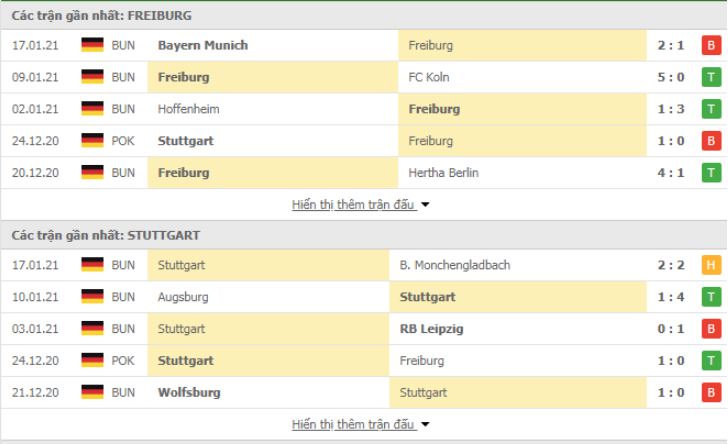Click German flag on the 09.01.21 row
This screenshot has width=728, height=444.
coord(93,77)
